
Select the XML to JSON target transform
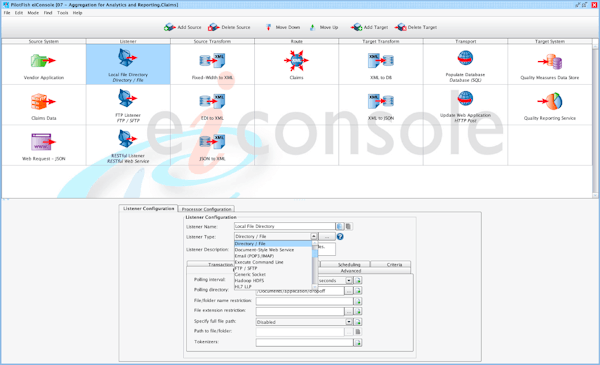pos(380,101)
